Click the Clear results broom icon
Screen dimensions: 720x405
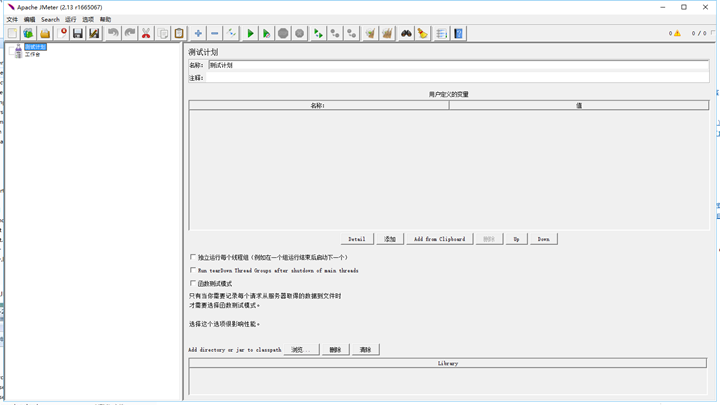pyautogui.click(x=370, y=34)
